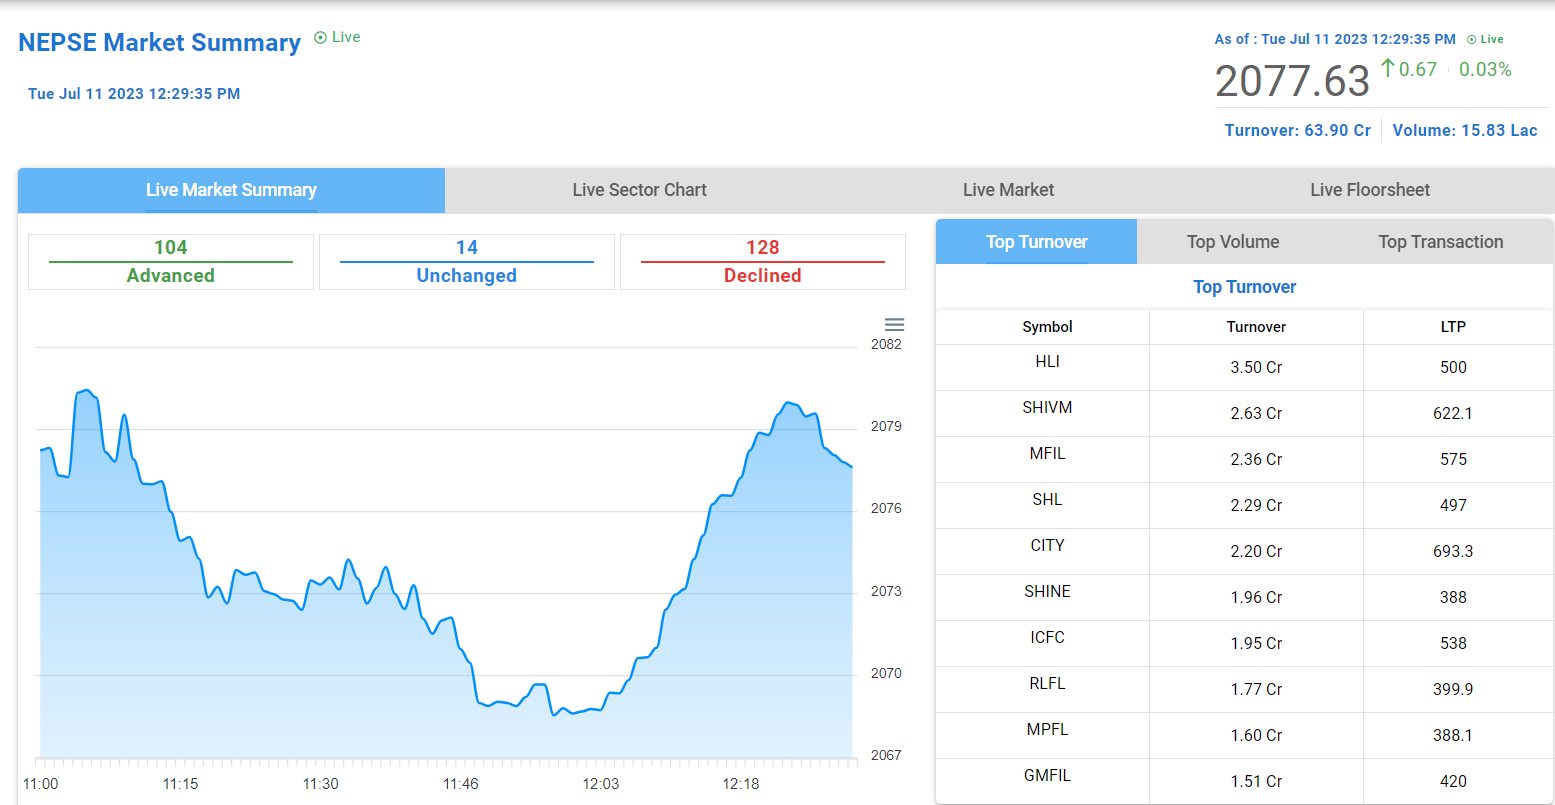Click the green up arrow beside 0.67
The width and height of the screenshot is (1555, 805).
[x=1387, y=68]
